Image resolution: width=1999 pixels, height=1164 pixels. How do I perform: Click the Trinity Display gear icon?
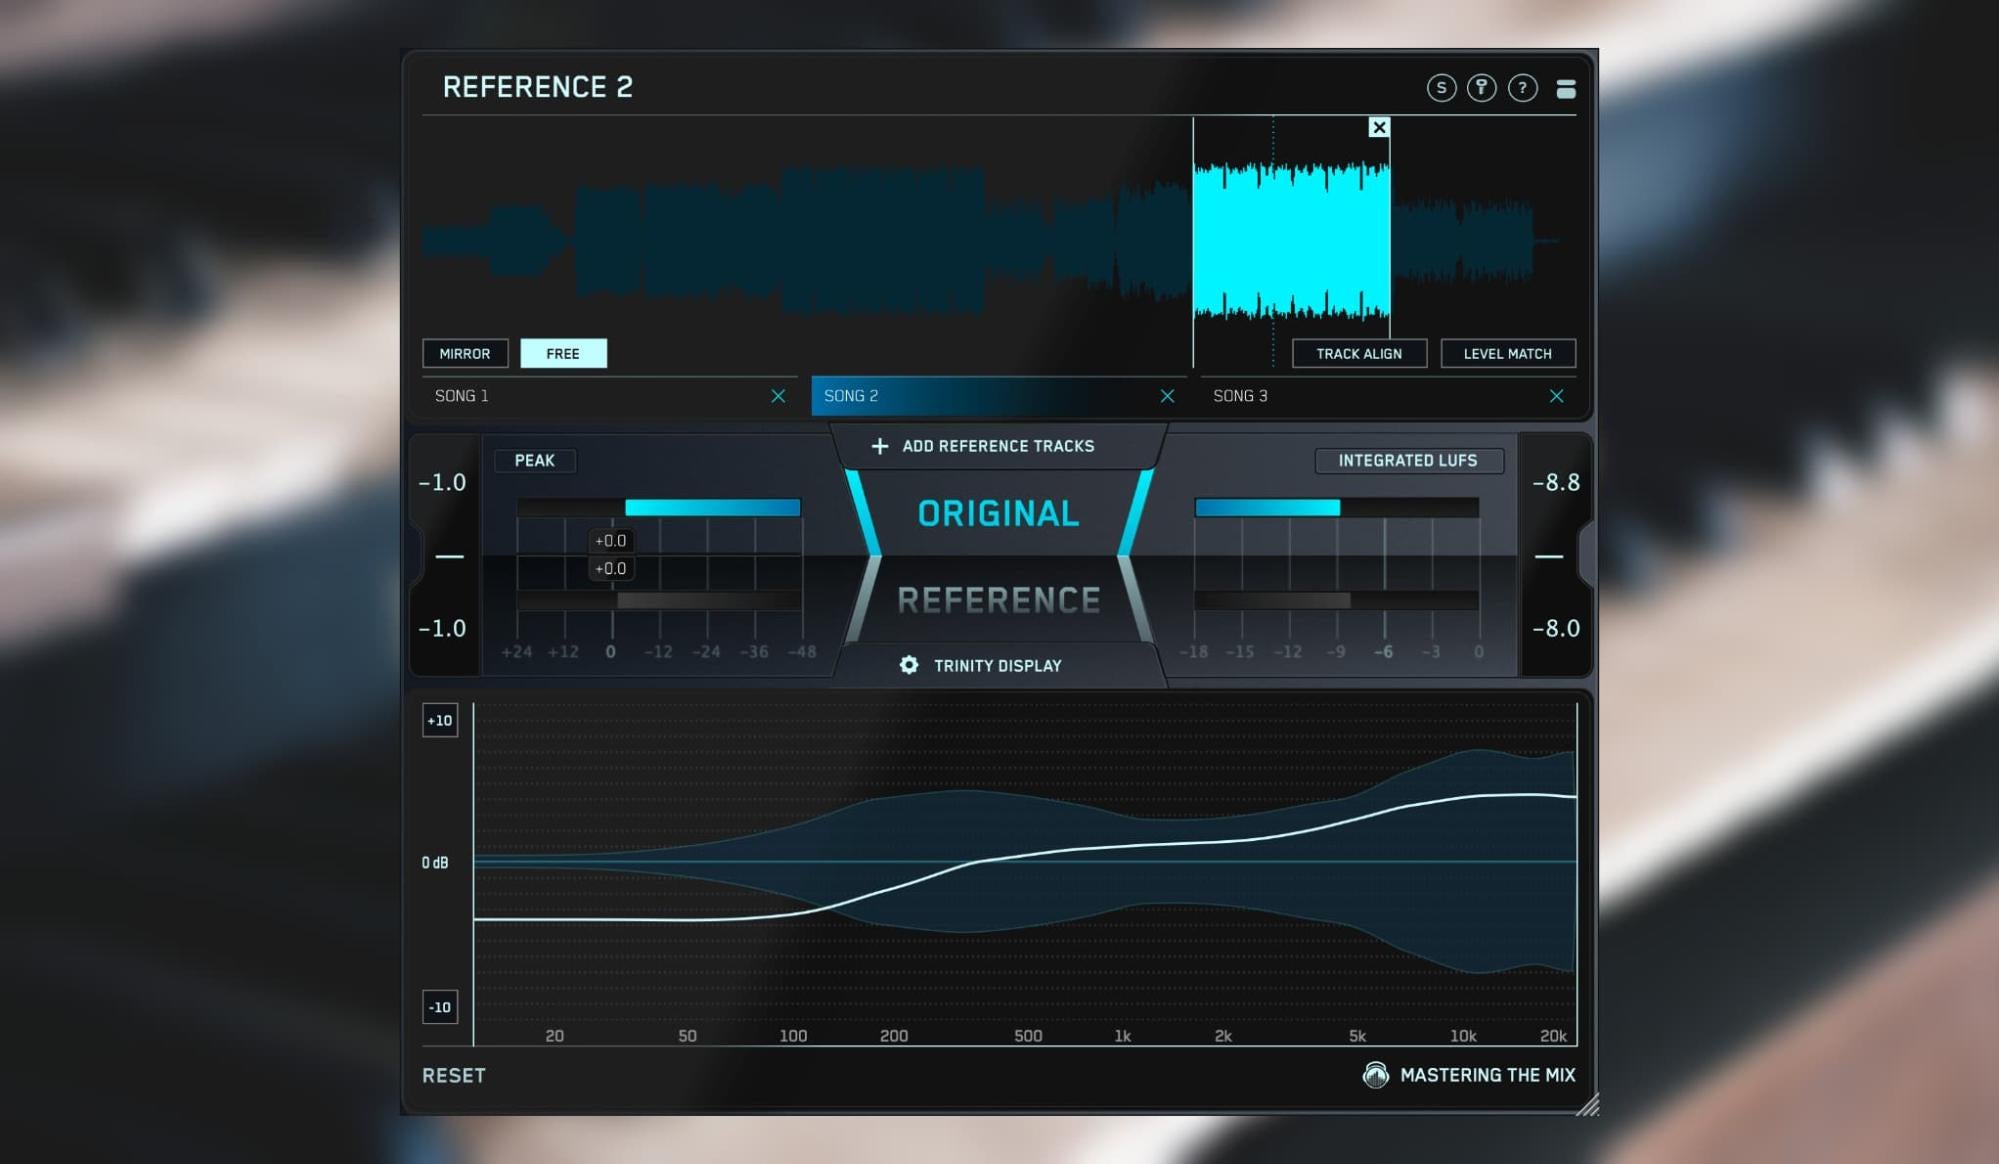tap(909, 665)
